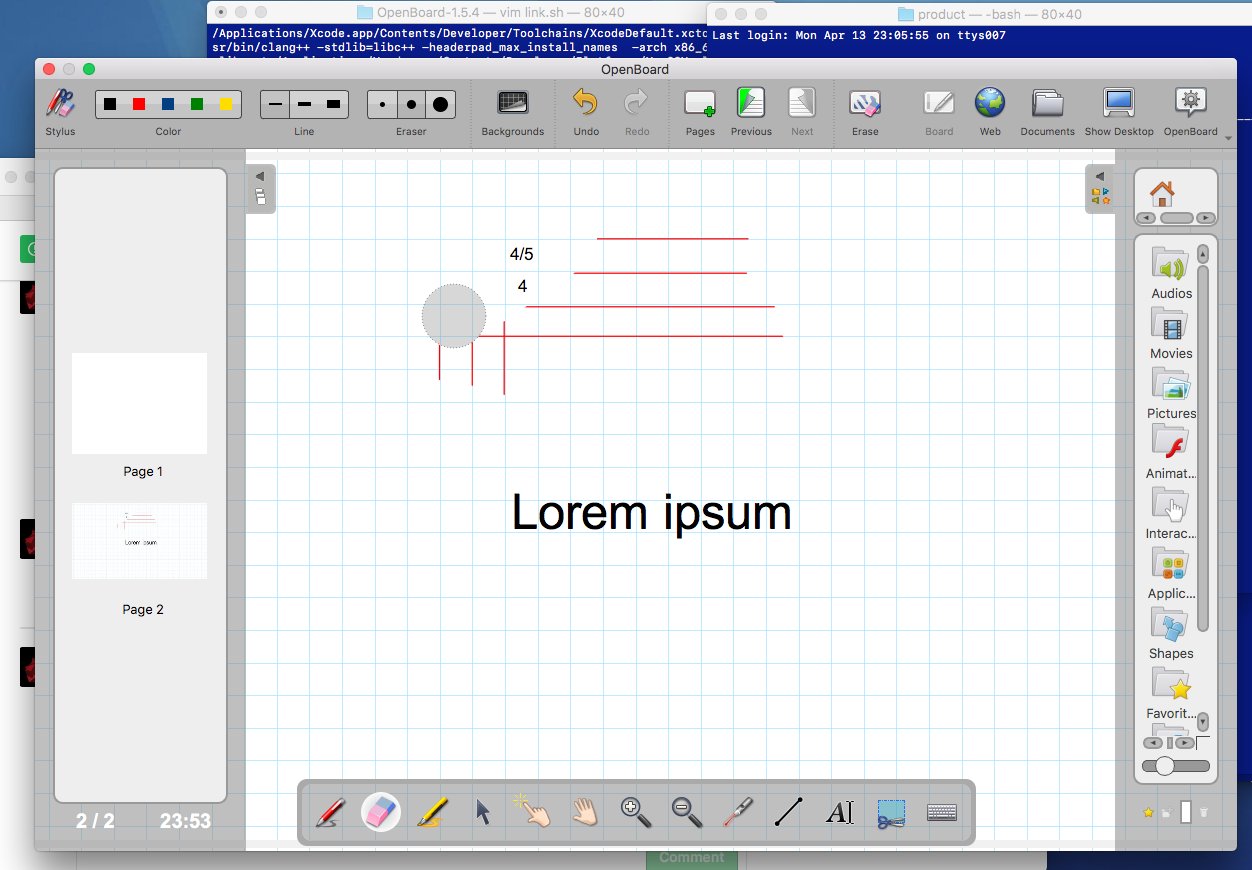Select the Draw Lines tool

tap(789, 812)
